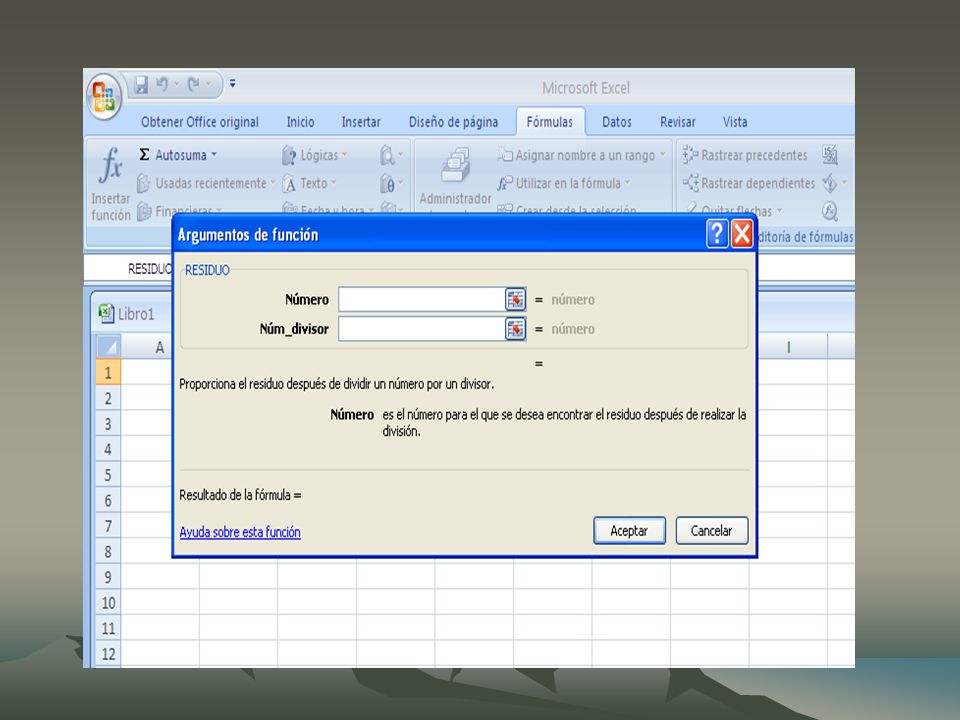The height and width of the screenshot is (720, 960).
Task: Open the Lógicas functions menu
Action: [x=315, y=155]
